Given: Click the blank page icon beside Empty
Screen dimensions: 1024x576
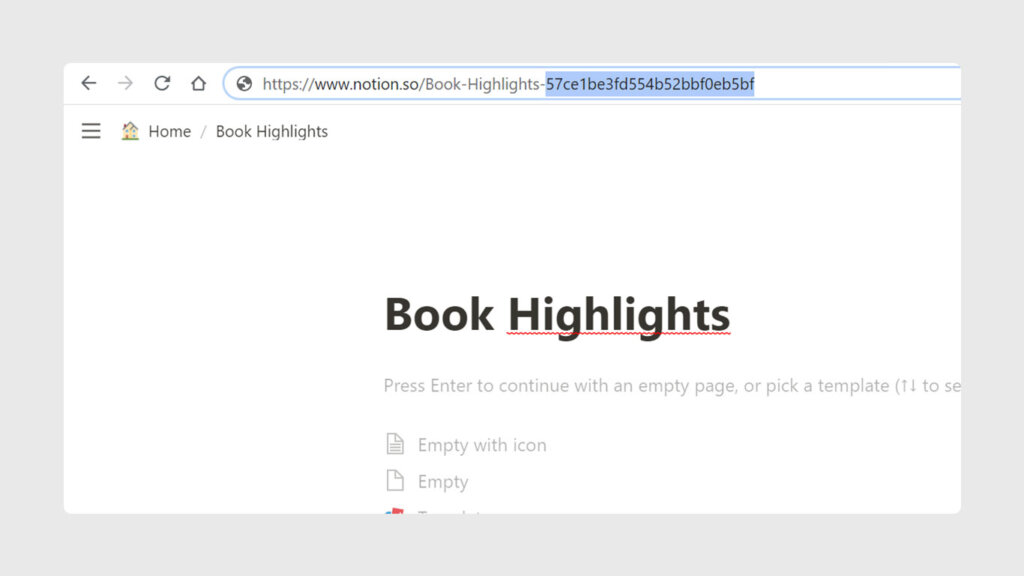Looking at the screenshot, I should [396, 481].
